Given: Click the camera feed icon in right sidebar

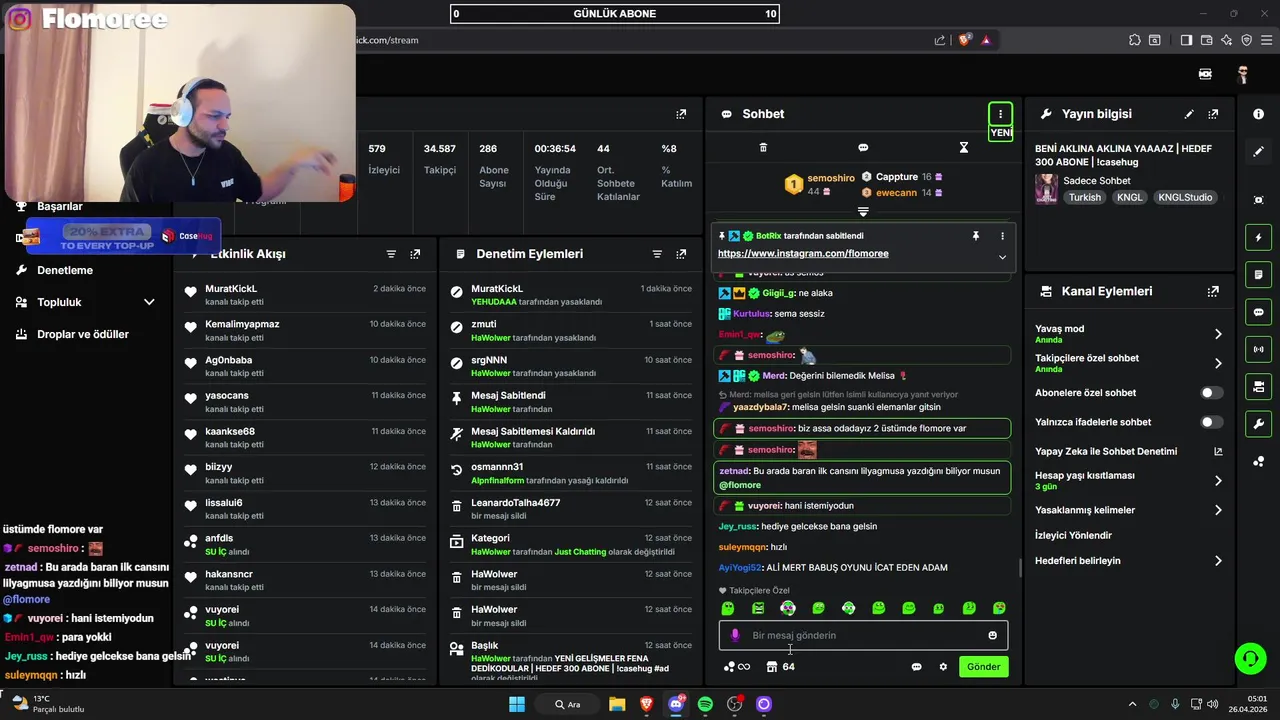Looking at the screenshot, I should click(x=1258, y=387).
